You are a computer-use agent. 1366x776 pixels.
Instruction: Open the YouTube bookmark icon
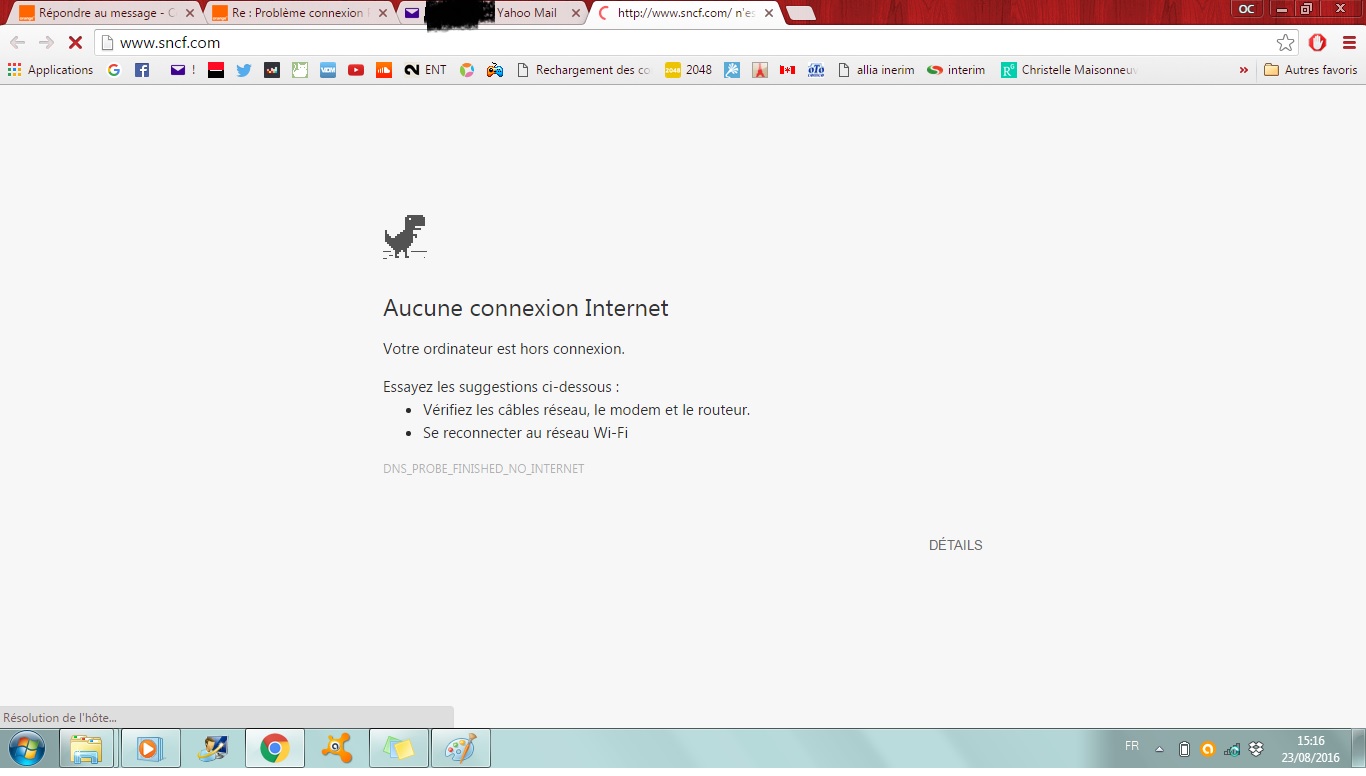(x=356, y=70)
